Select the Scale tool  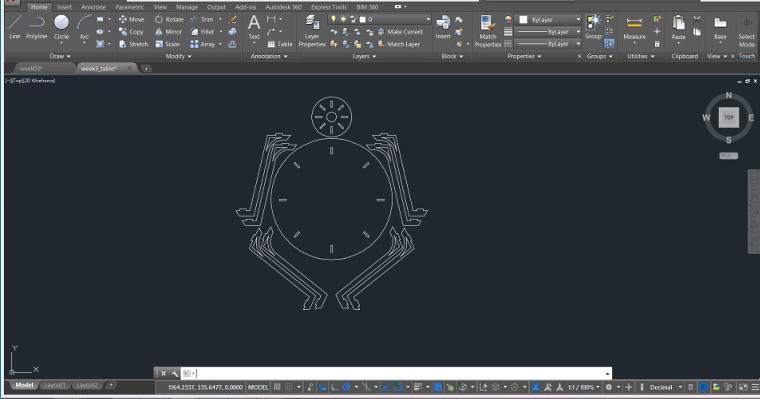167,44
